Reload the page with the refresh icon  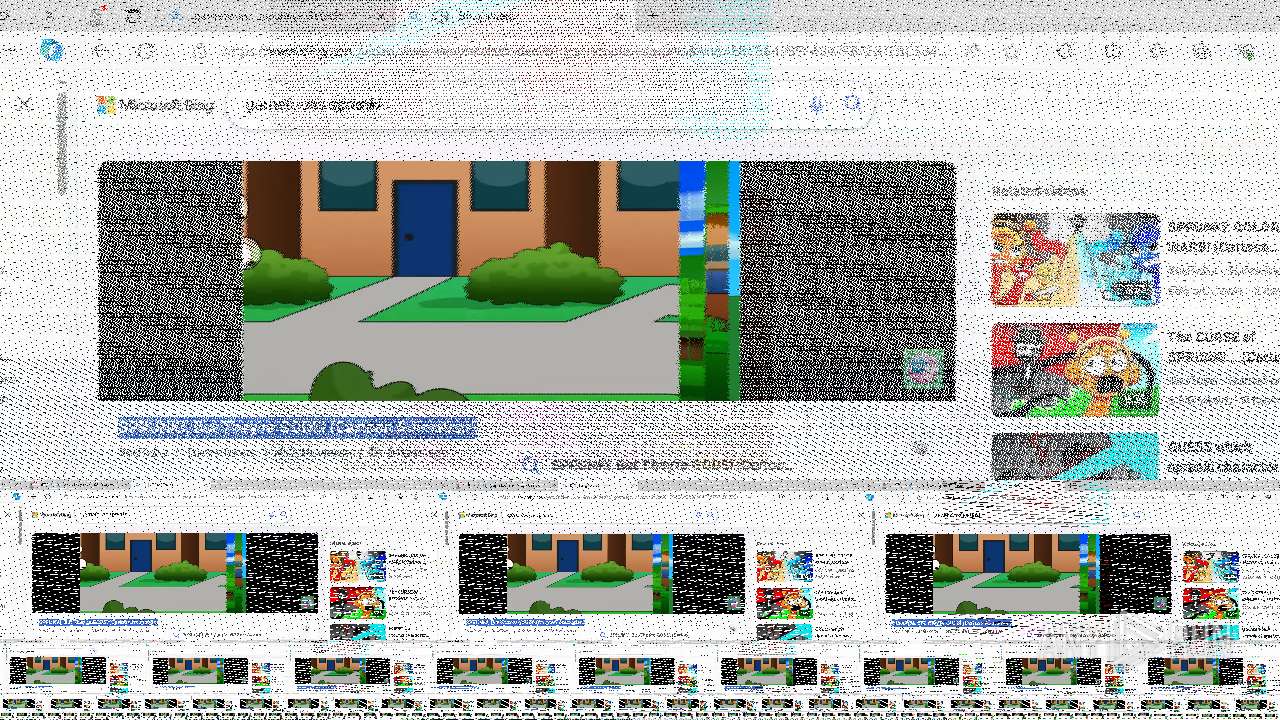click(146, 51)
